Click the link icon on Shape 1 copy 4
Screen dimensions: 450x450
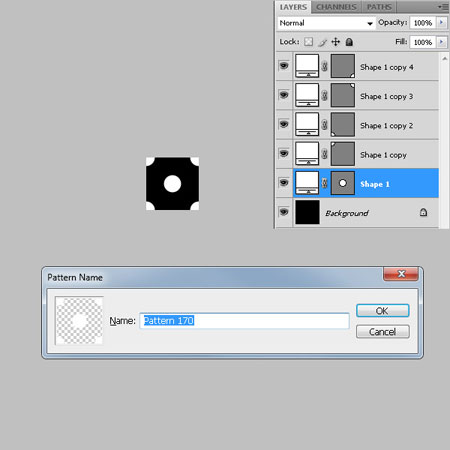[324, 66]
